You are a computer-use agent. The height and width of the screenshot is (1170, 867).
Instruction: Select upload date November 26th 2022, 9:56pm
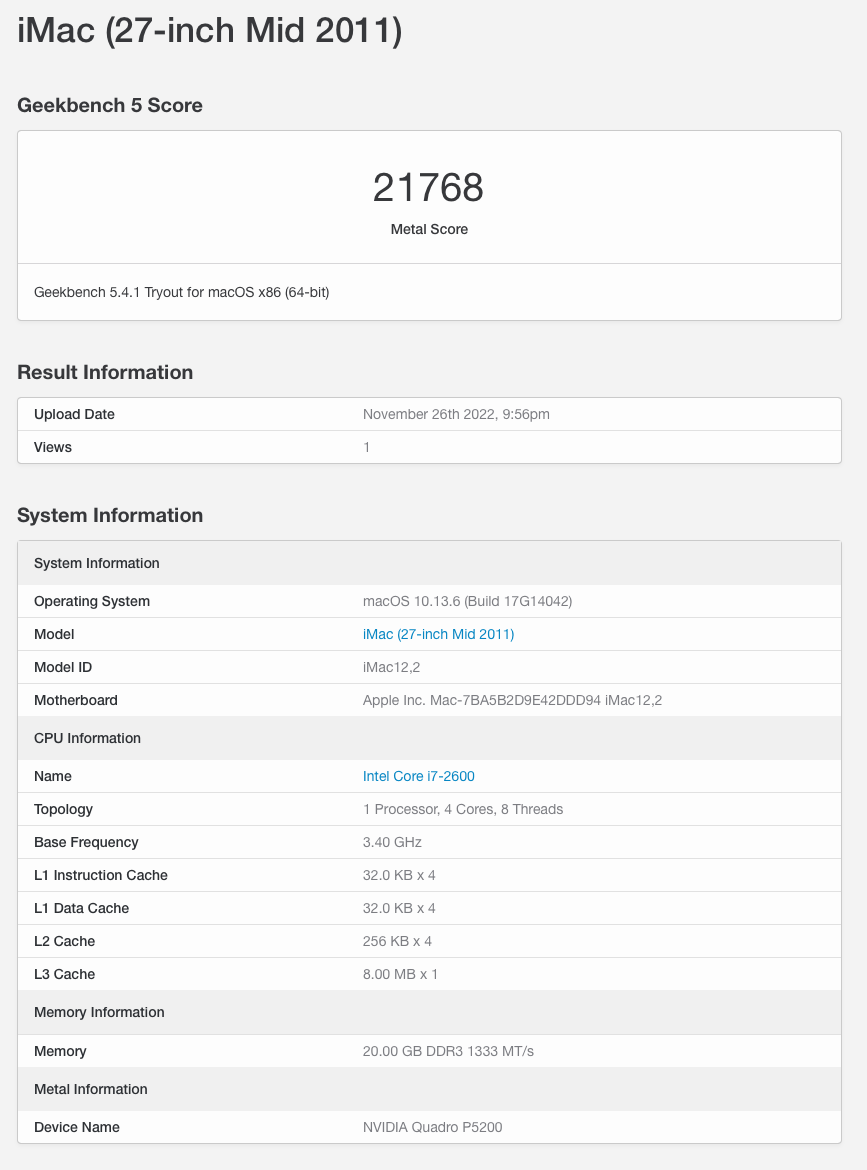pos(456,414)
